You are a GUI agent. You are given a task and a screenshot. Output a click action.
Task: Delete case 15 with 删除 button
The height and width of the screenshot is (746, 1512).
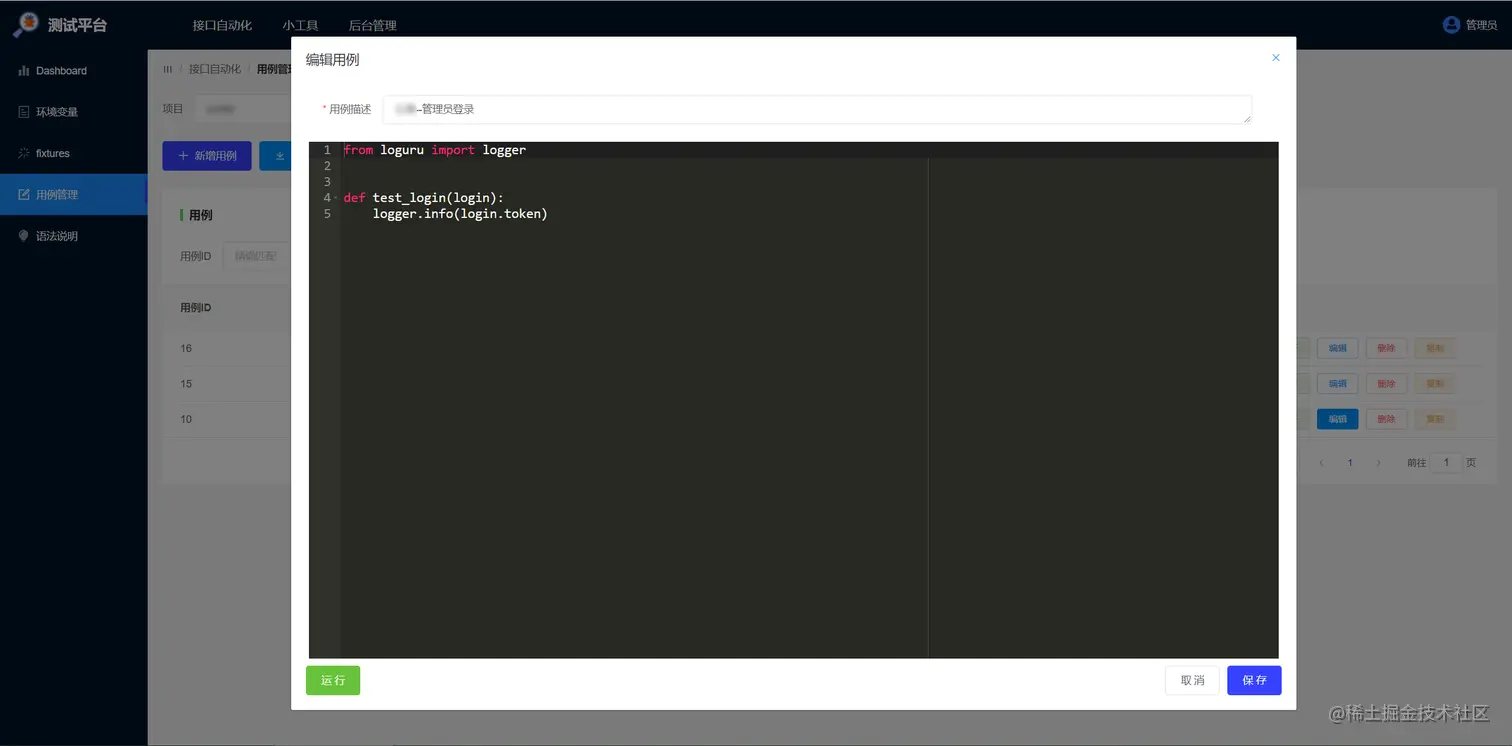(1386, 383)
